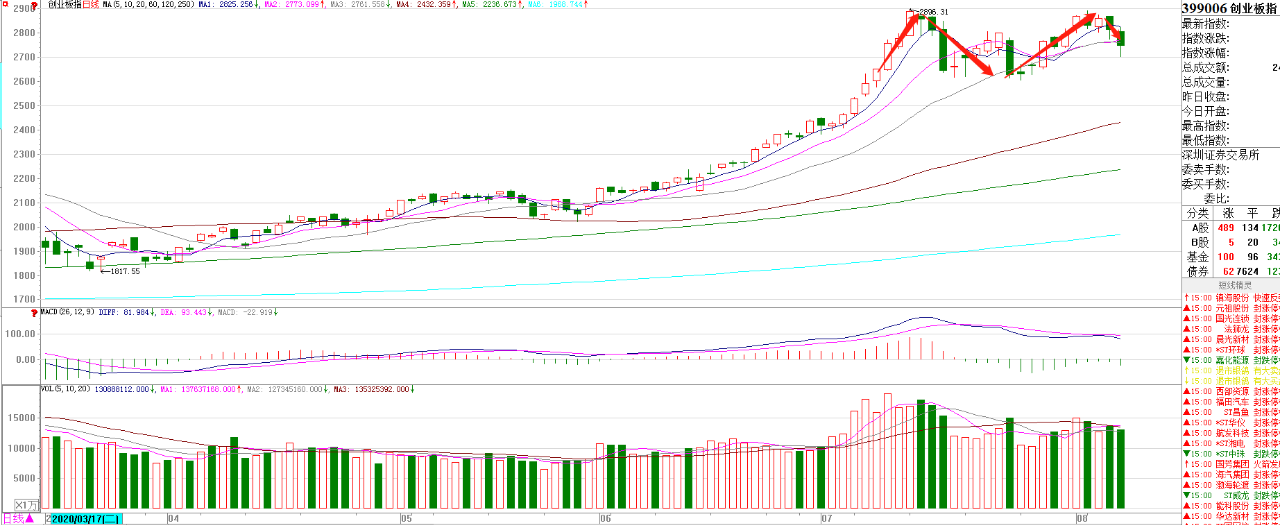
Task: Select the 债券 row in statistics table
Action: coord(1231,271)
